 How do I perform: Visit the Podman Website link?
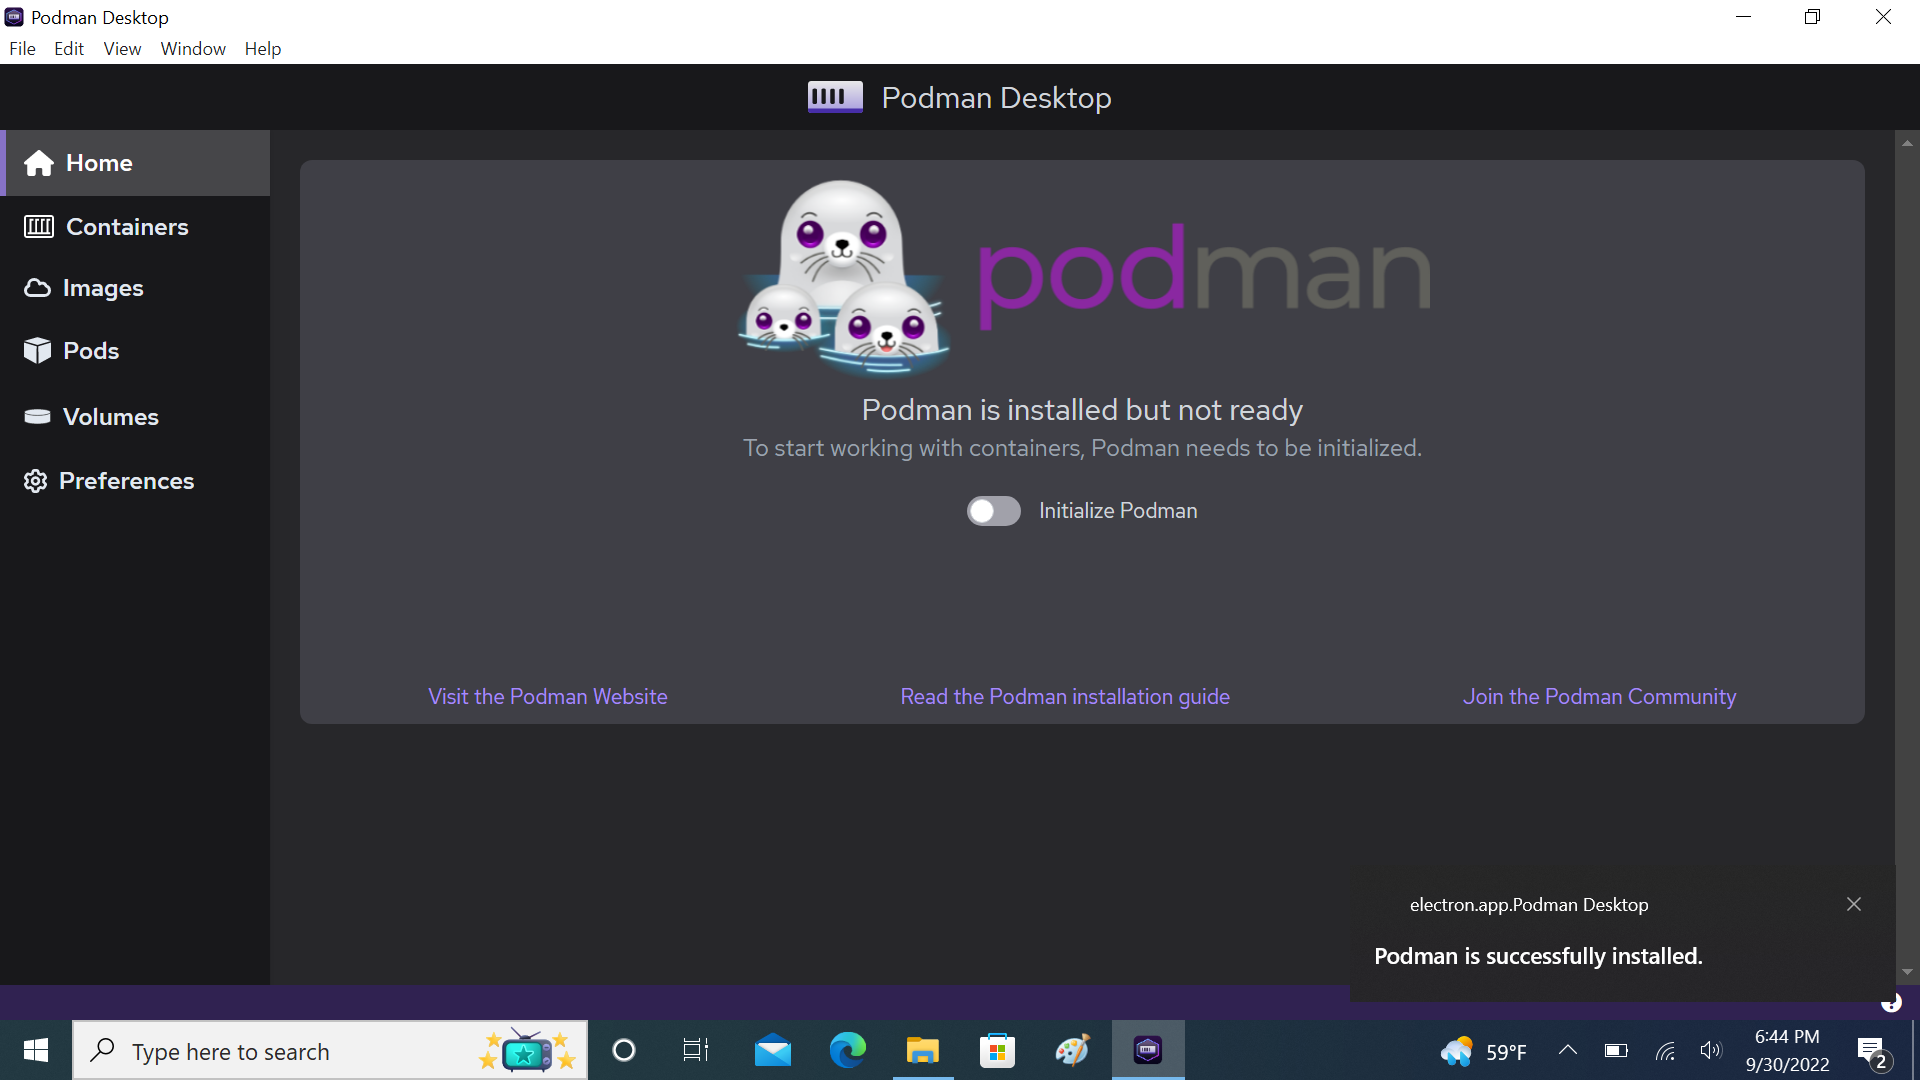547,697
